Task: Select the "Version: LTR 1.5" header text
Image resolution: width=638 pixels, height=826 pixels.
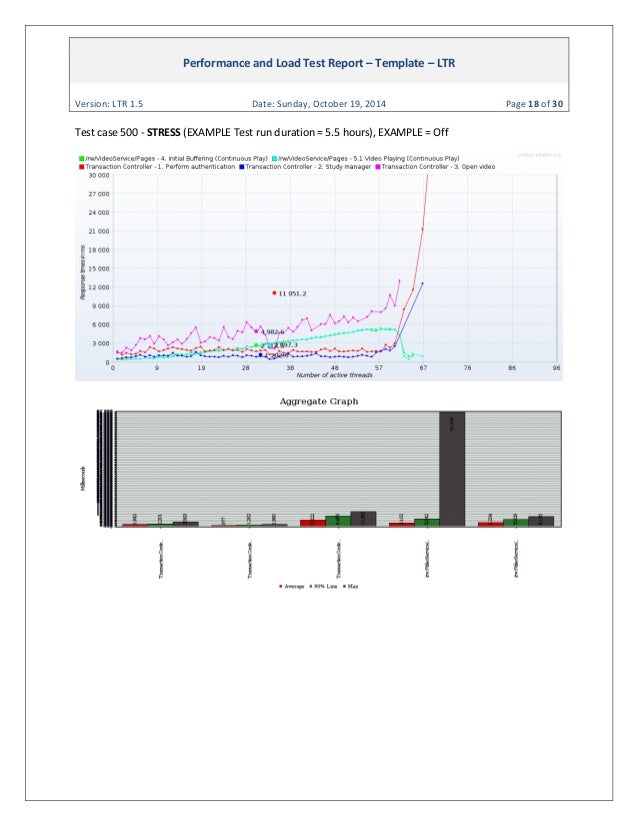Action: [x=109, y=104]
